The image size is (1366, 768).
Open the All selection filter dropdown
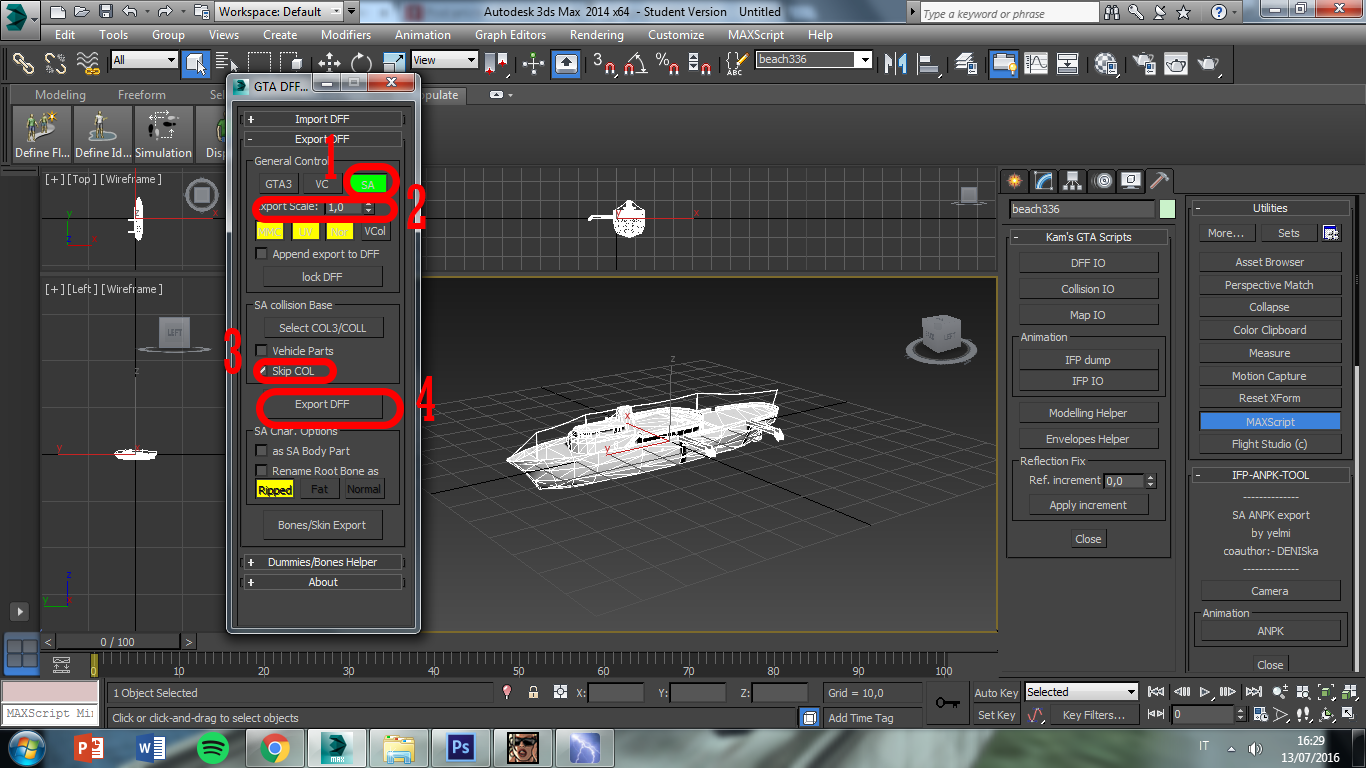coord(144,60)
